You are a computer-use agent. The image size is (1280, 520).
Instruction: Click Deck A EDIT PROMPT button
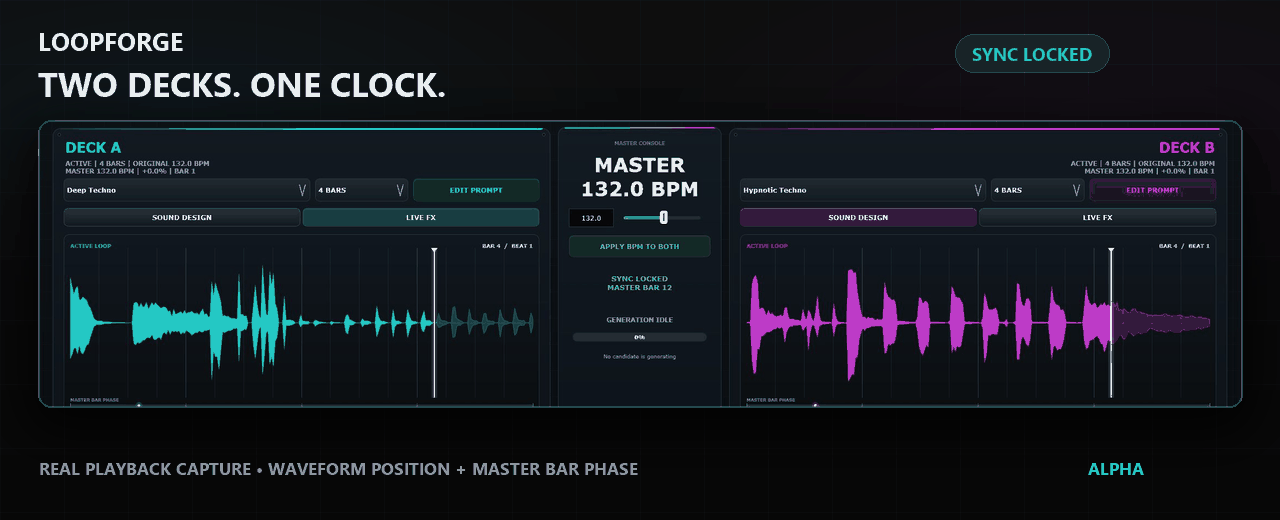click(x=476, y=190)
